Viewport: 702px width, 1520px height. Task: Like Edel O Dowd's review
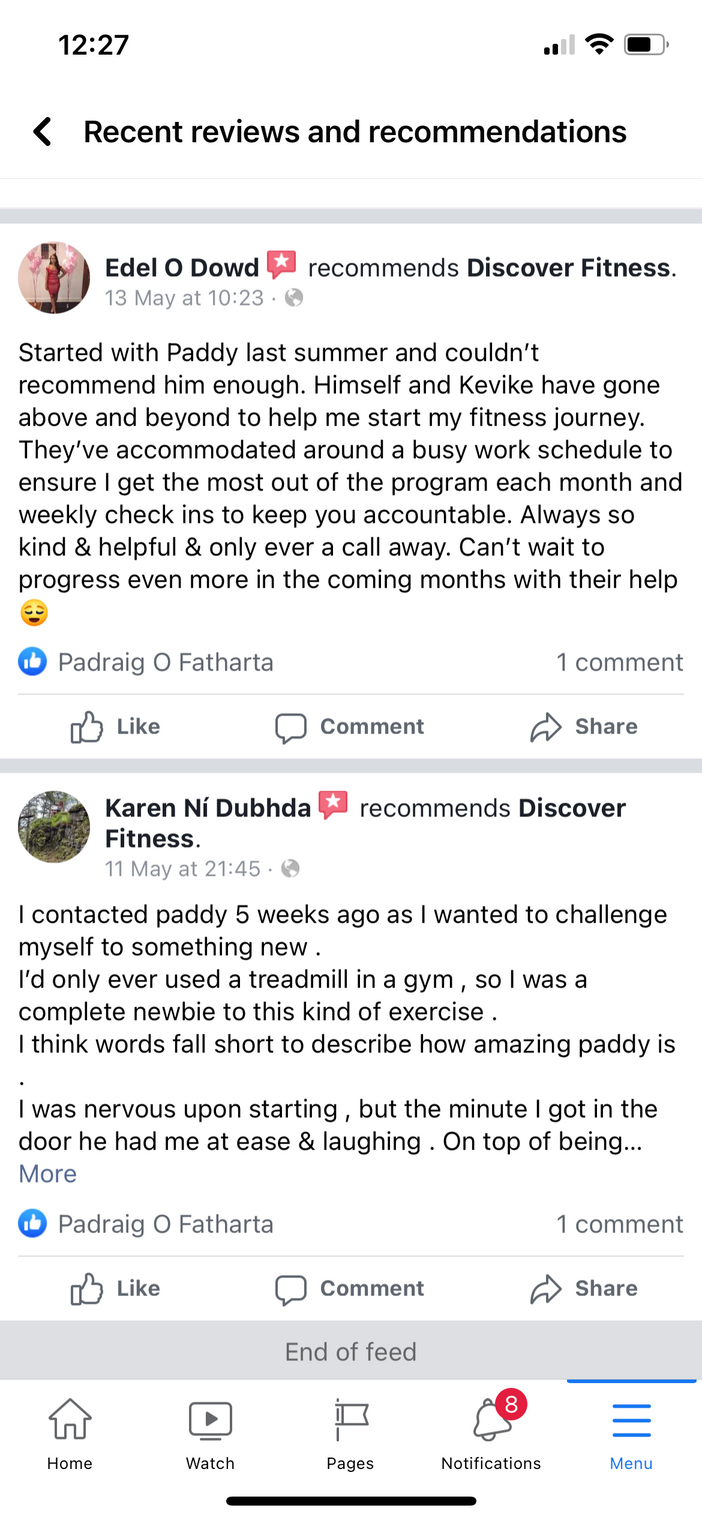tap(115, 727)
